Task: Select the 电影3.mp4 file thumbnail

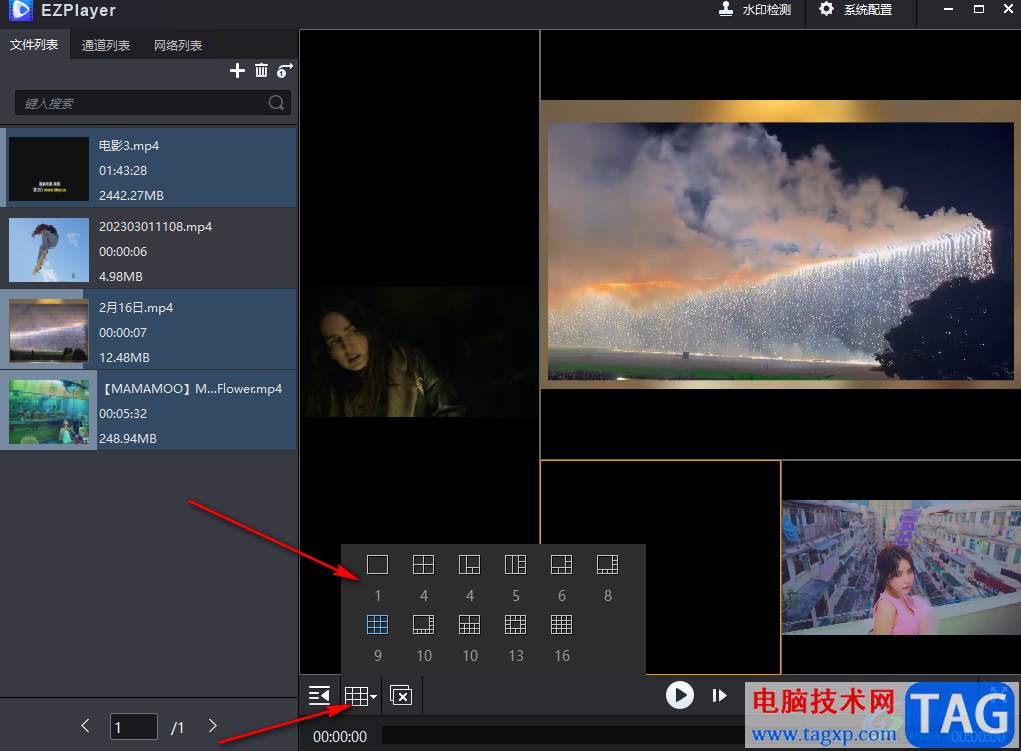Action: [49, 169]
